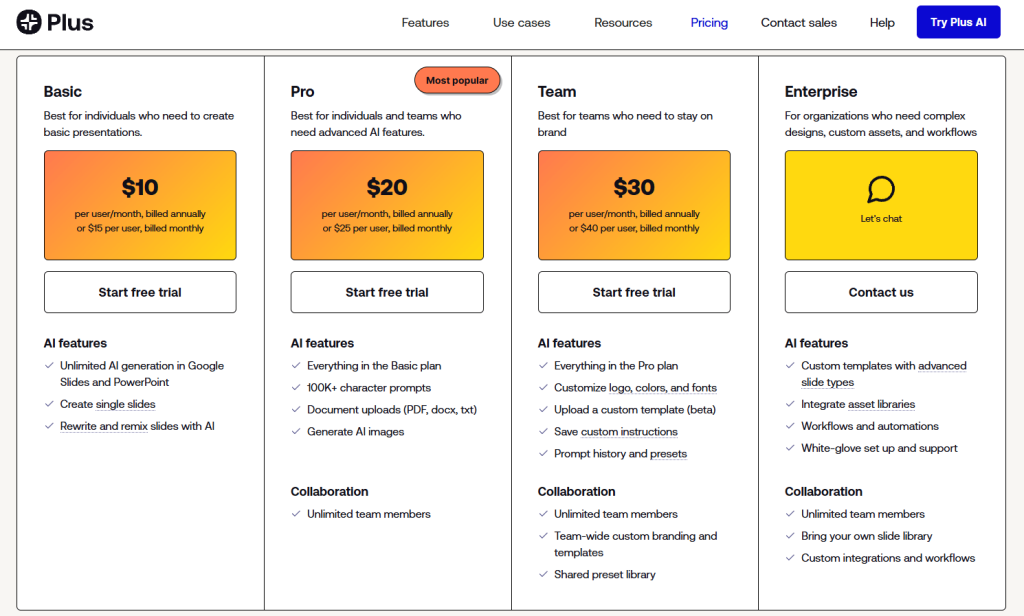Click the Contact sales link
Image resolution: width=1024 pixels, height=616 pixels.
[798, 23]
